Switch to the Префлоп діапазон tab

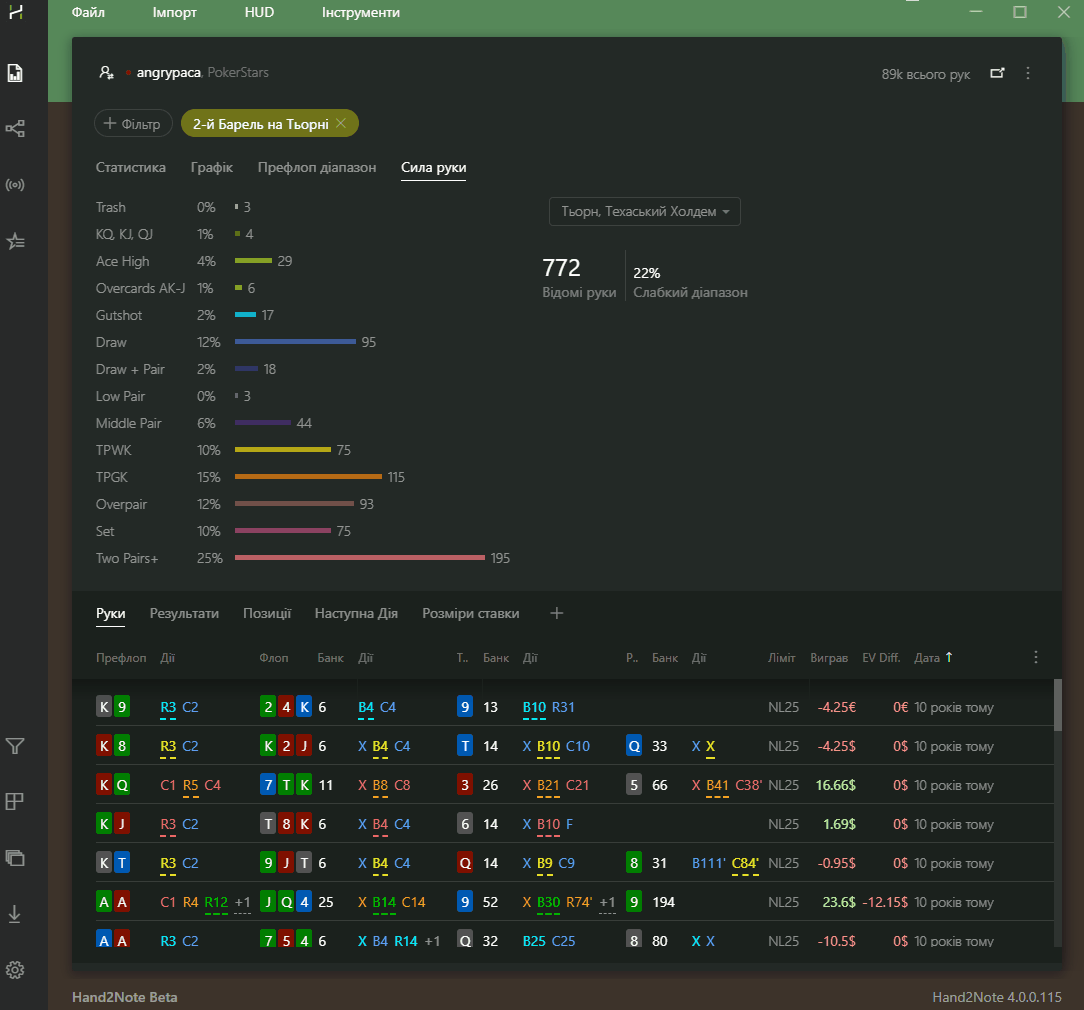tap(317, 167)
